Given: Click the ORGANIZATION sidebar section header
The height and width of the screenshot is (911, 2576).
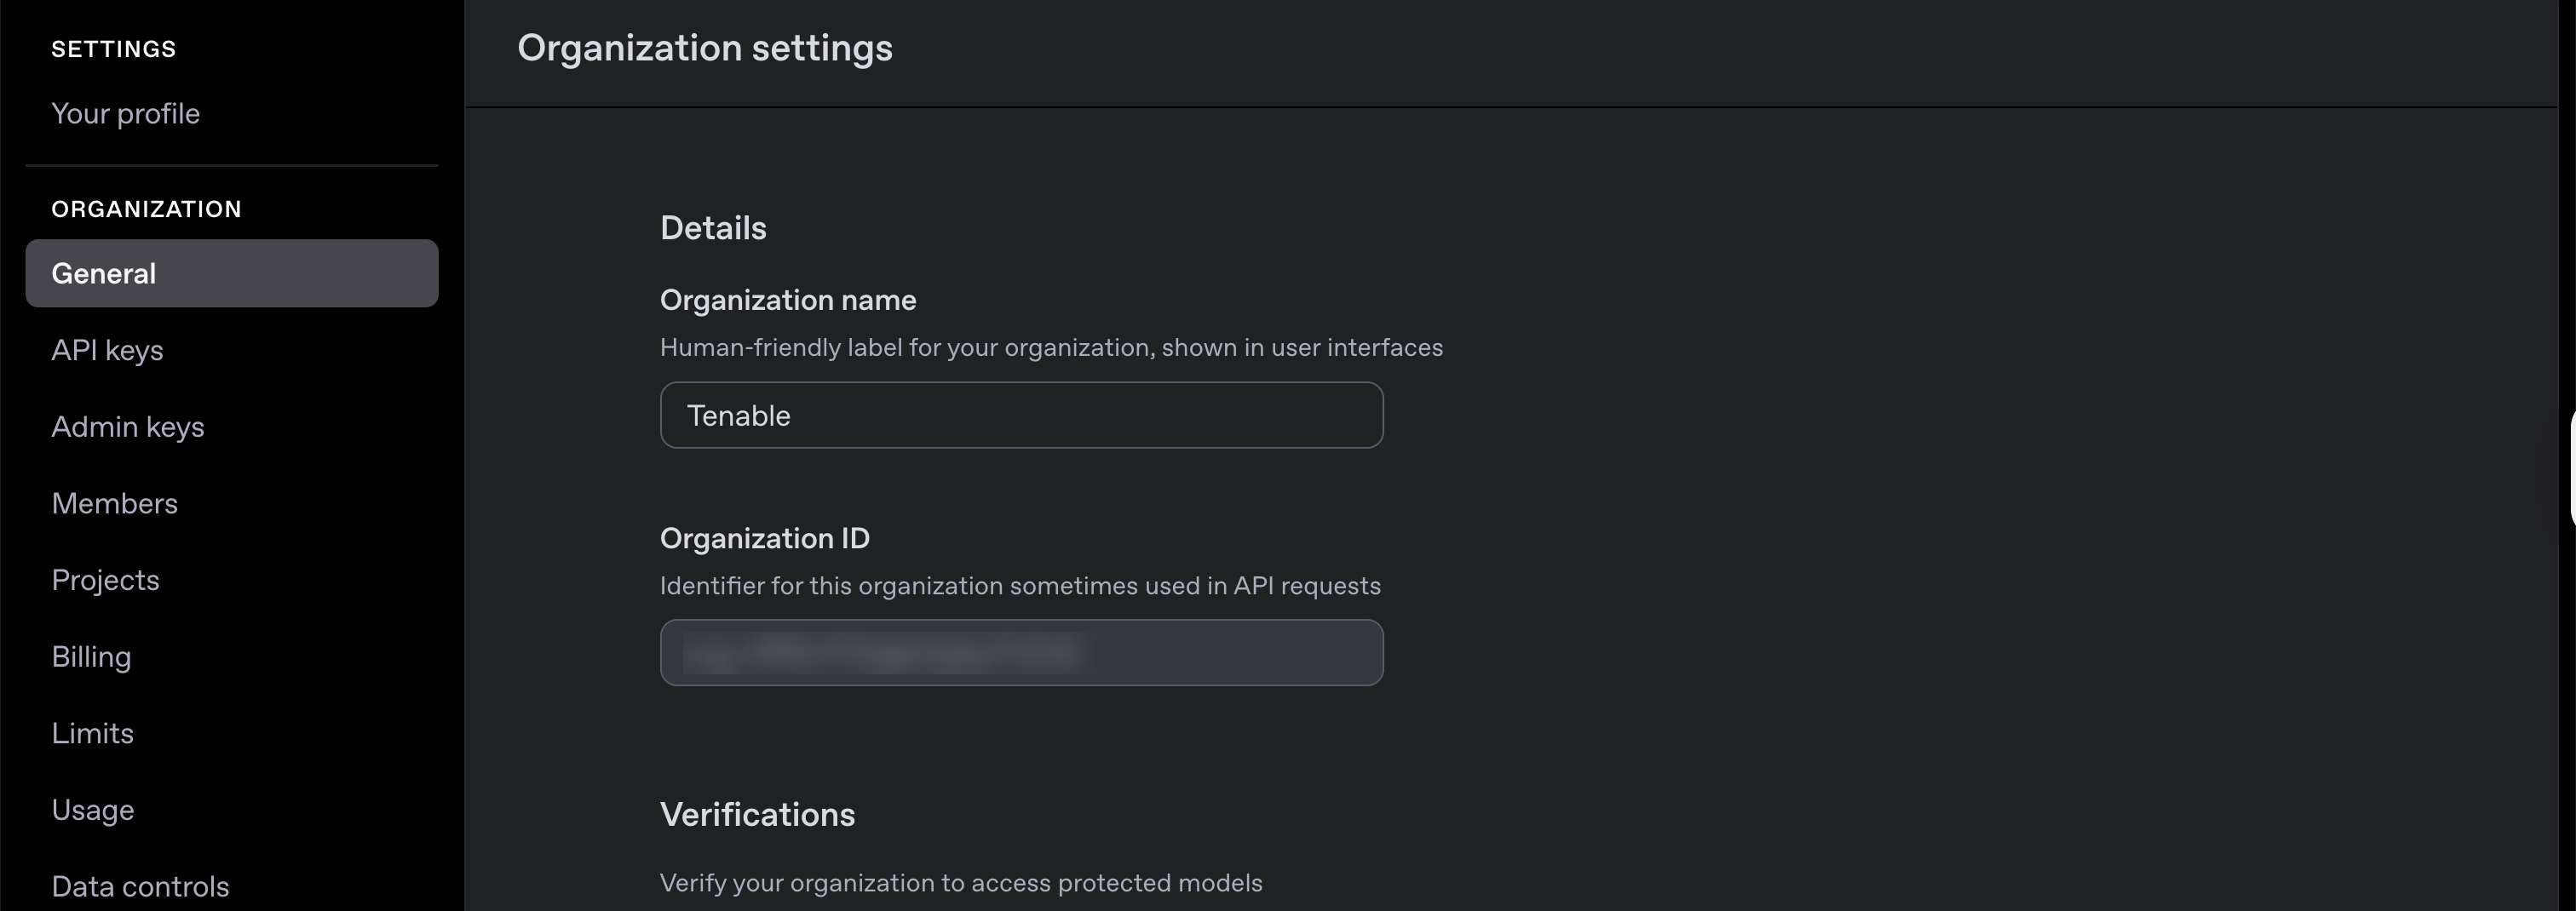Looking at the screenshot, I should click(146, 209).
